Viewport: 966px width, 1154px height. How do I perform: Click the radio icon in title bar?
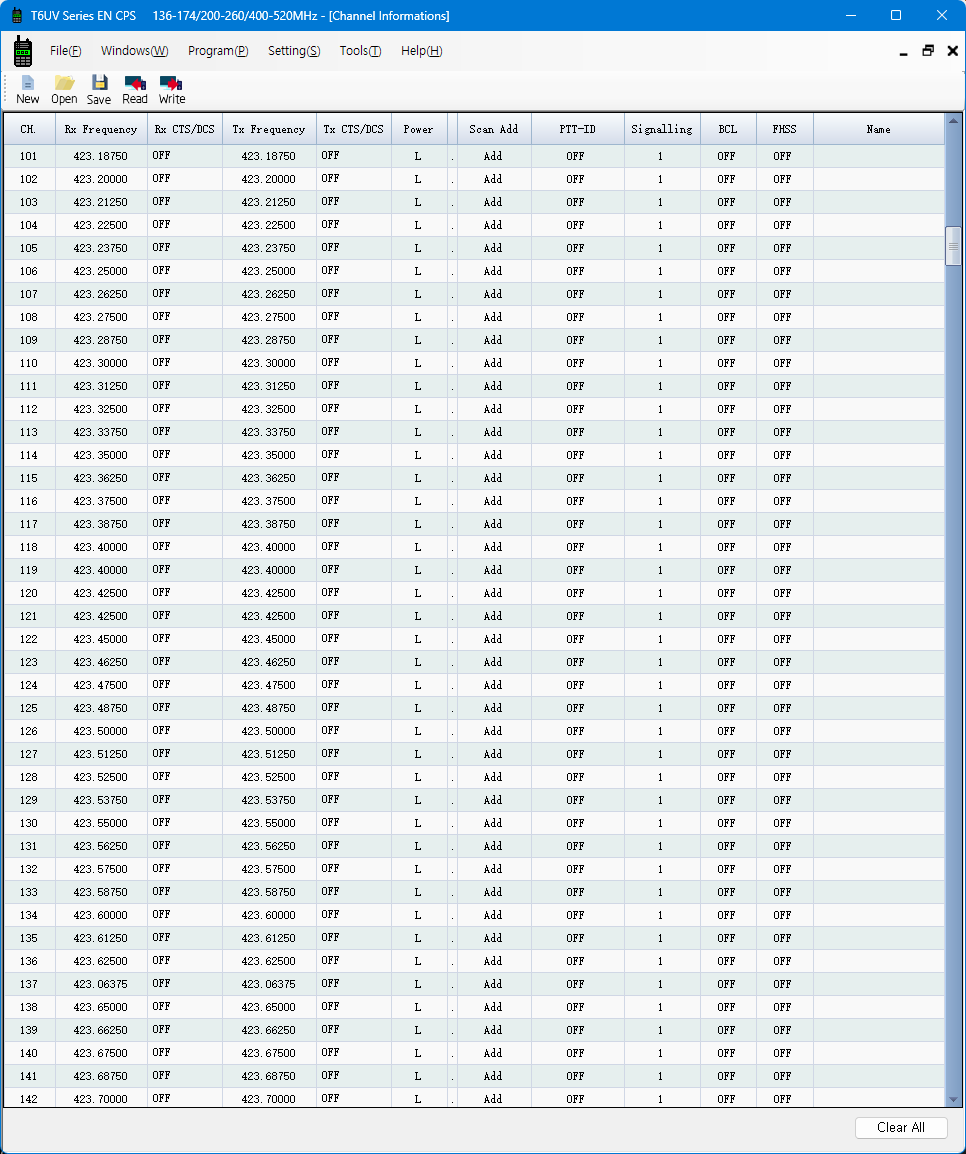[x=16, y=15]
